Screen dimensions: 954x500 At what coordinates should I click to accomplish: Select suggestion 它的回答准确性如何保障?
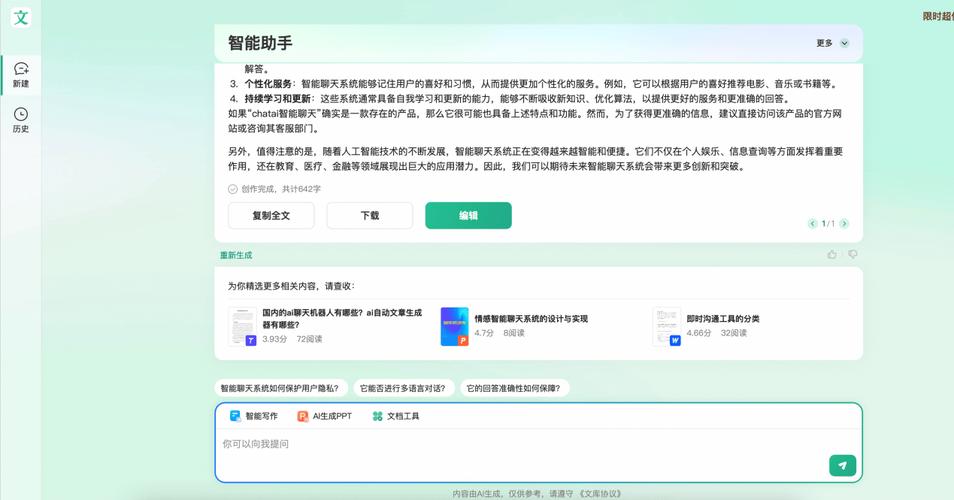click(x=514, y=388)
